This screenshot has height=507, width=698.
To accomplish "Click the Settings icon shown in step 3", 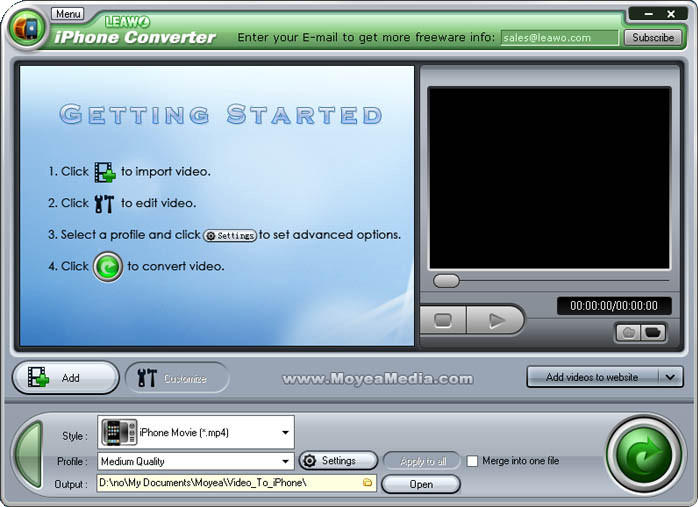I will (x=230, y=235).
